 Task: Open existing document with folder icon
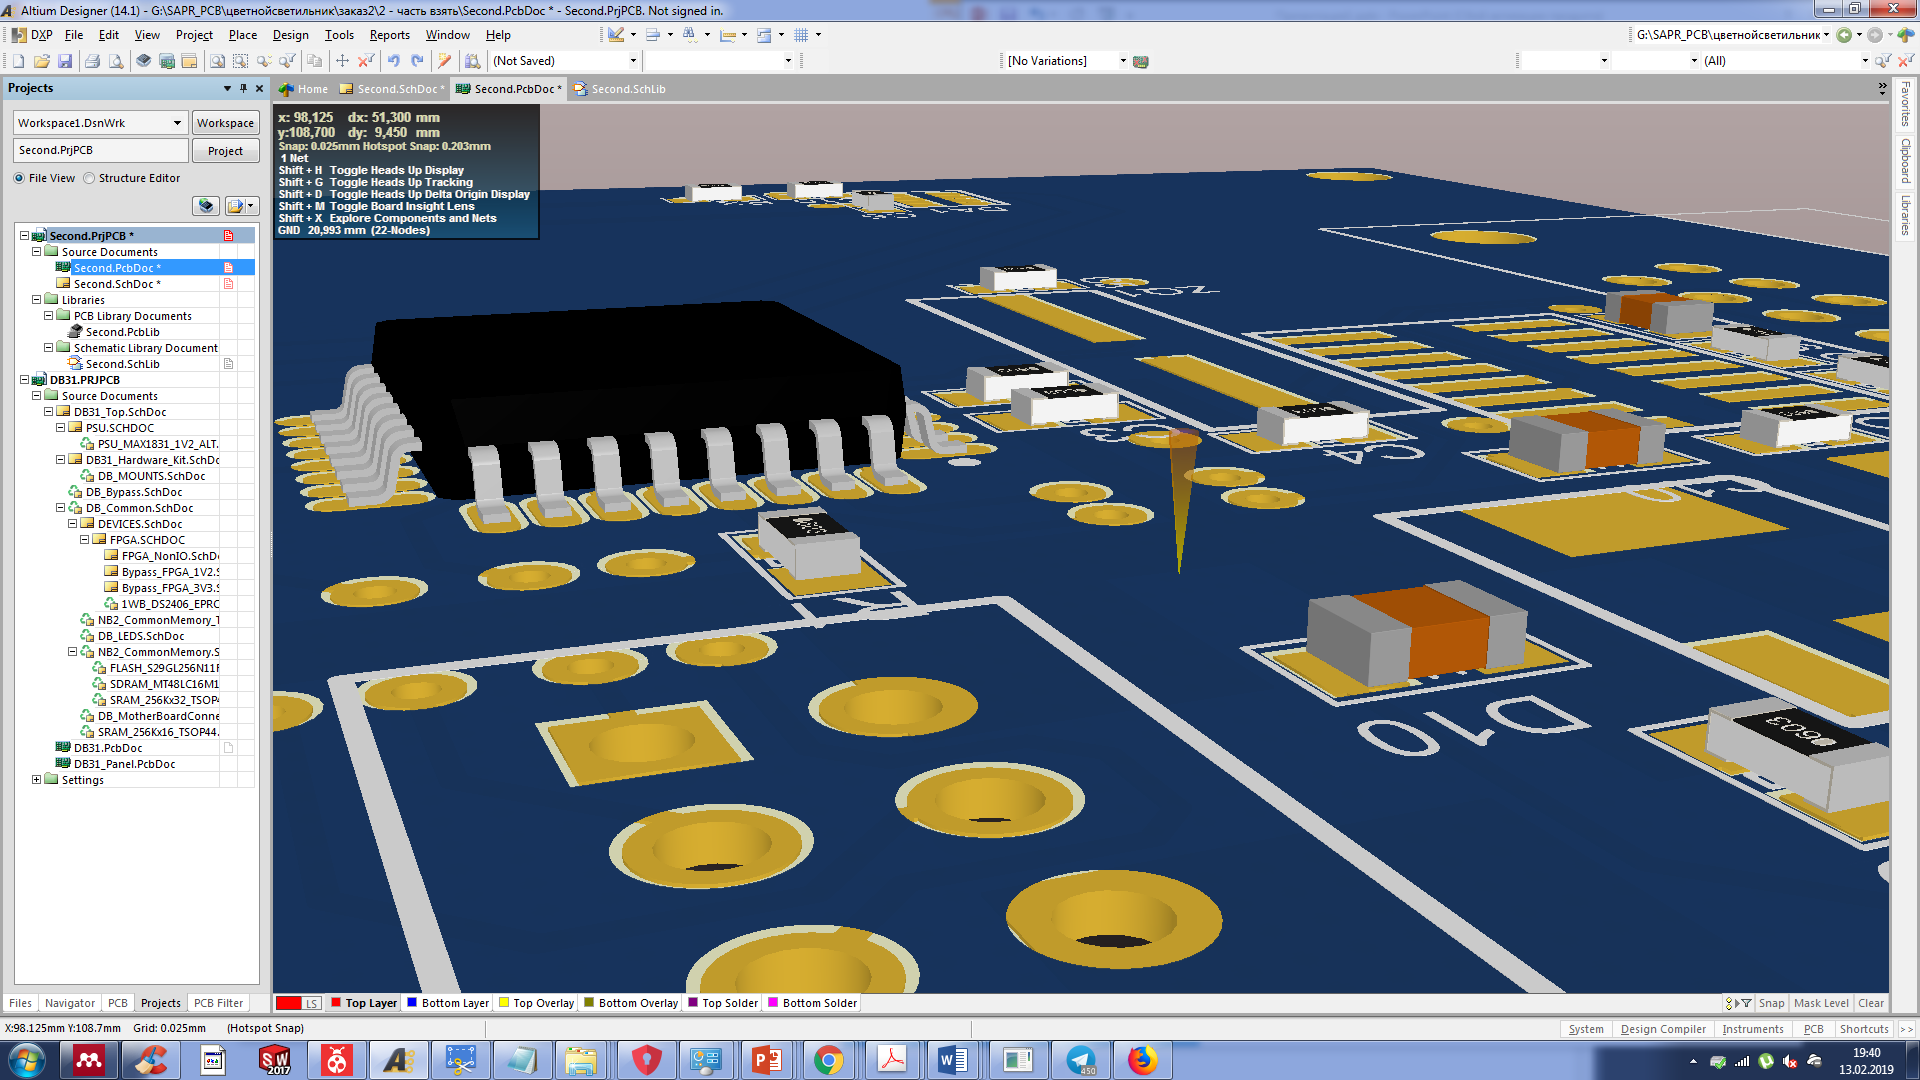pos(41,61)
